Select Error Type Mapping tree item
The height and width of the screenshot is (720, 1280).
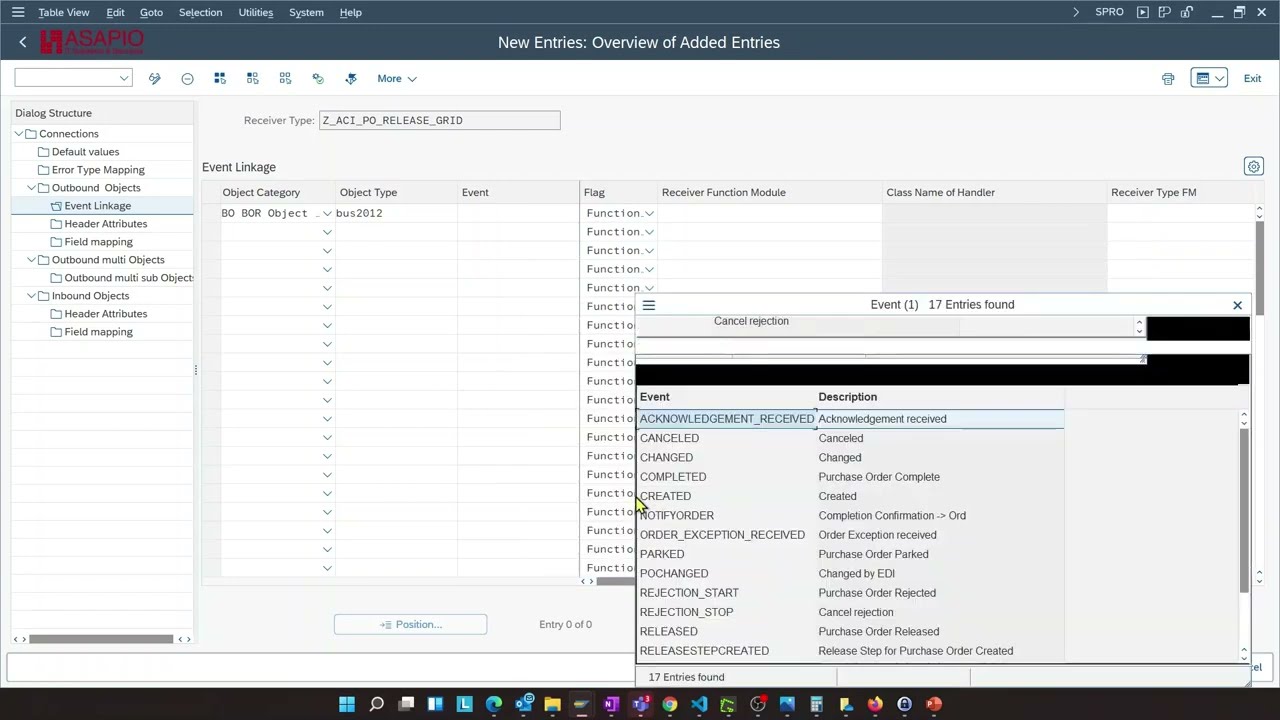[98, 170]
